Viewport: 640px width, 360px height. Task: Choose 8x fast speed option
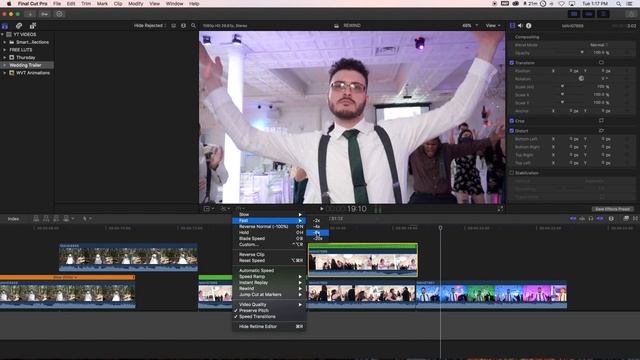click(318, 233)
